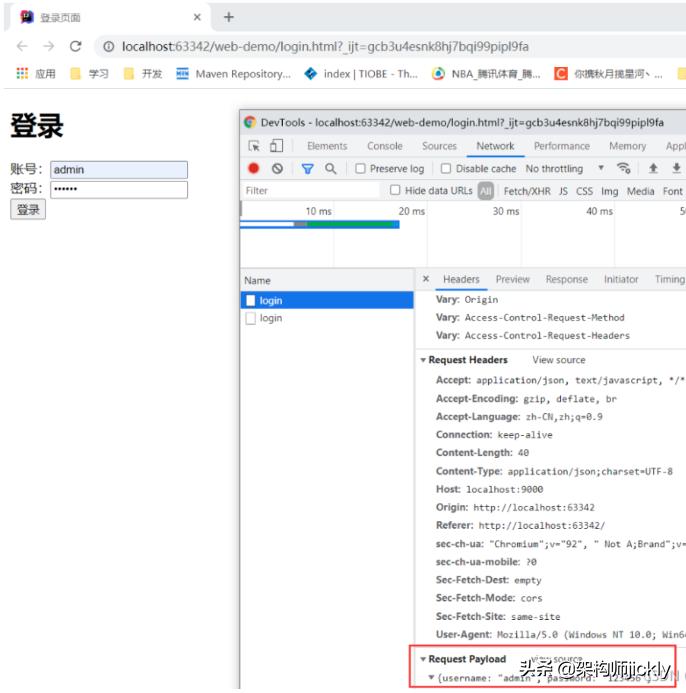
Task: Open the 应用 apps shortcut
Action: click(x=36, y=73)
